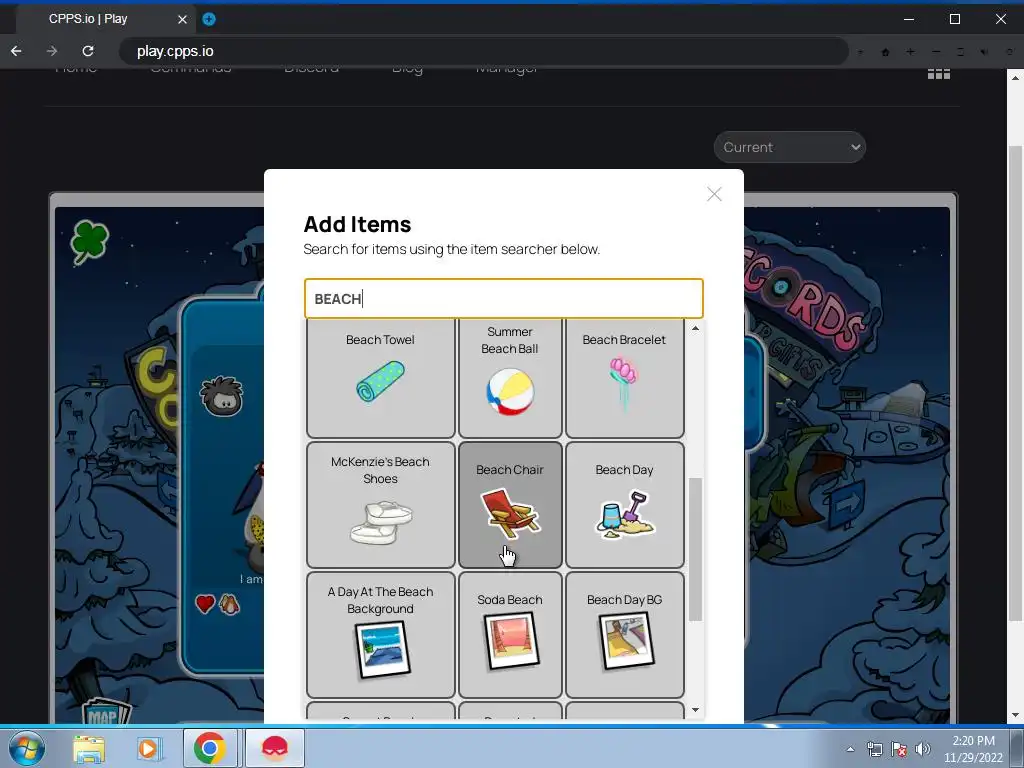Click scroll down arrow in item list
Viewport: 1024px width, 768px height.
tap(695, 710)
